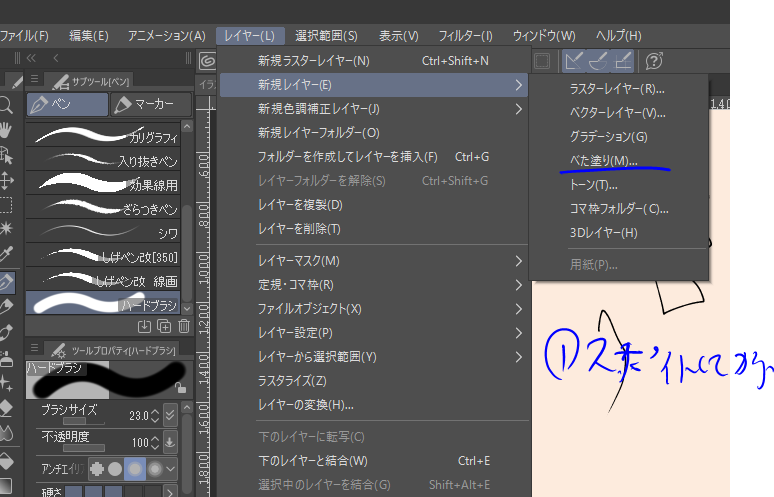Open tool property palette hamburger menu
774x497 pixels.
[35, 347]
